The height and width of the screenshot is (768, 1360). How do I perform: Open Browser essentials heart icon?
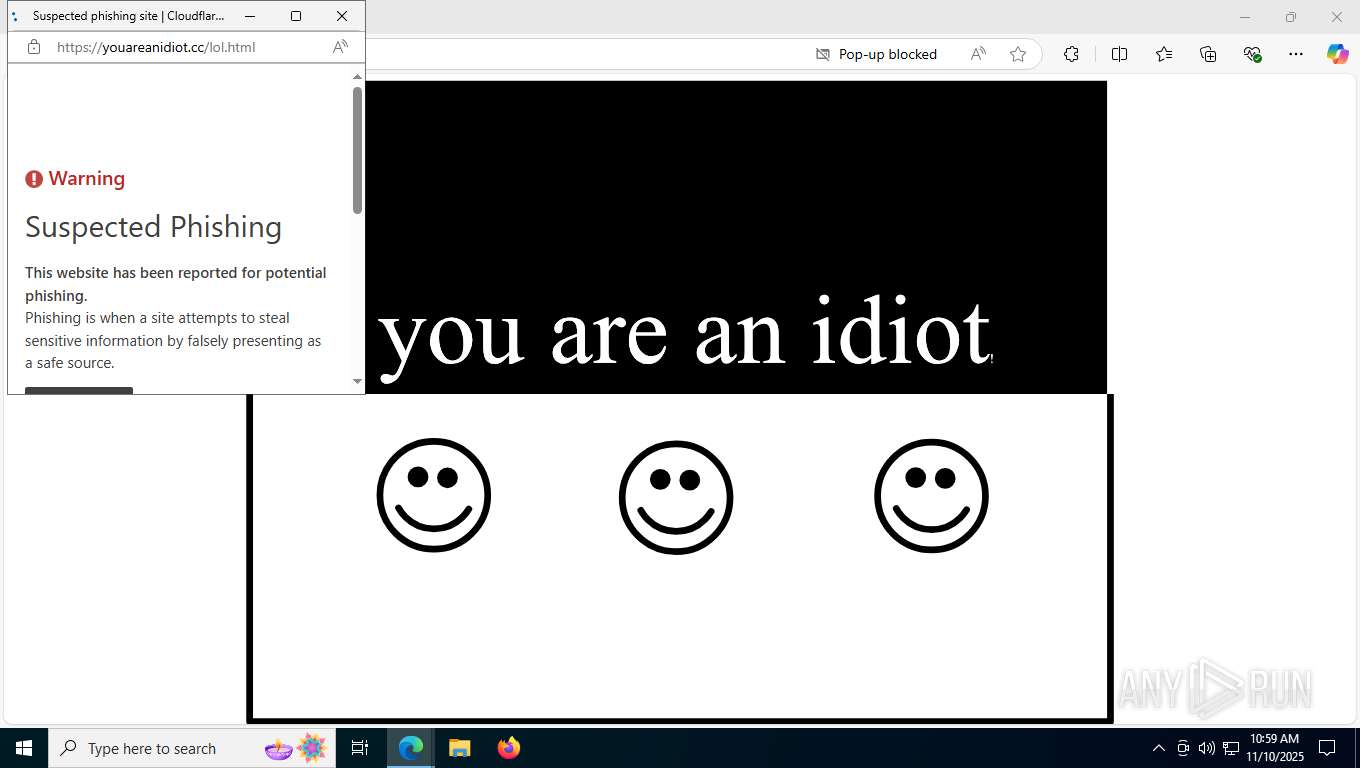pyautogui.click(x=1252, y=54)
